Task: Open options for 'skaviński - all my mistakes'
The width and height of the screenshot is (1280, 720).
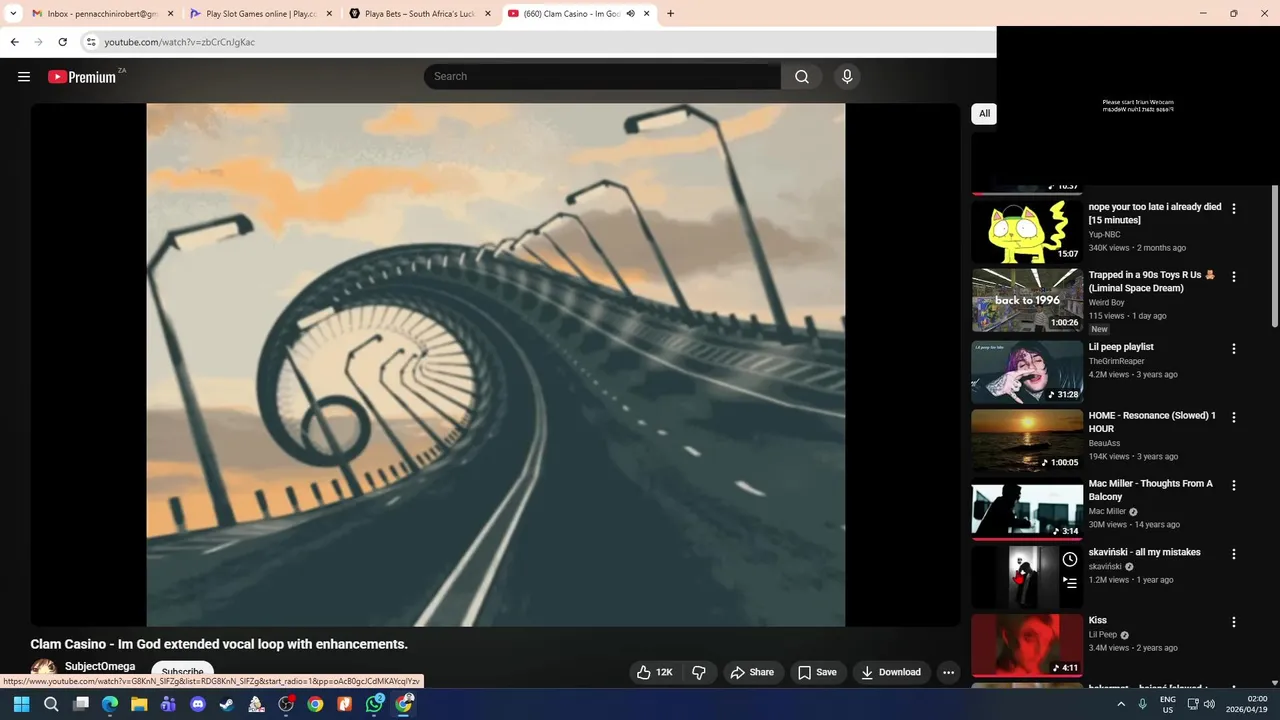Action: point(1233,554)
